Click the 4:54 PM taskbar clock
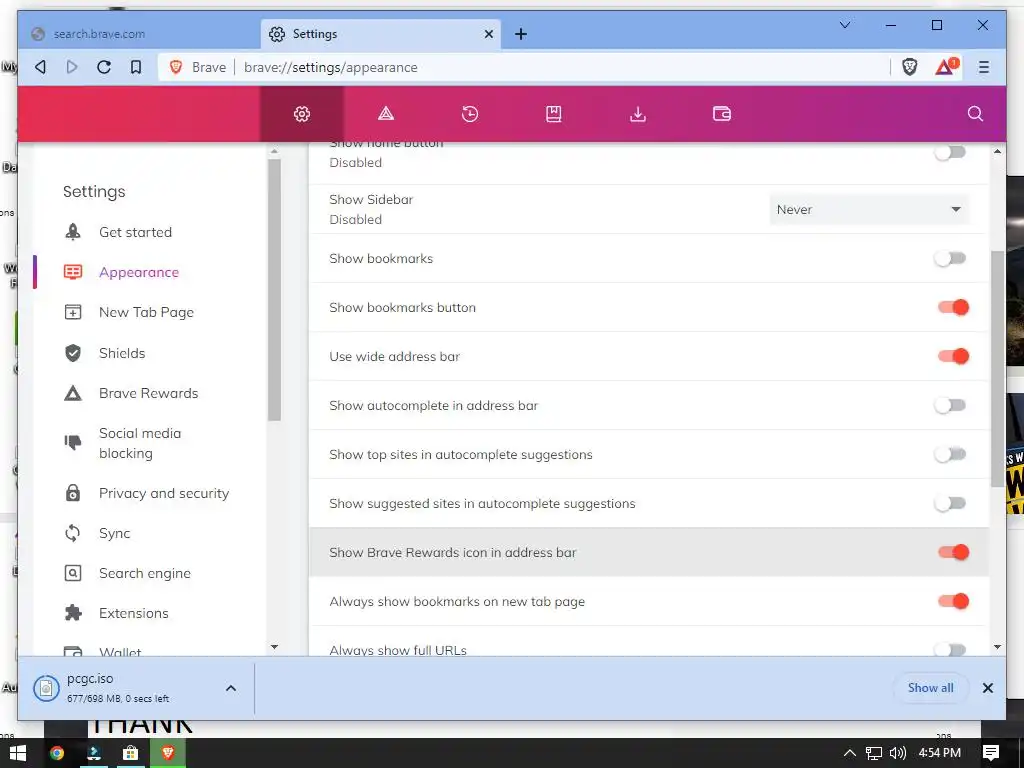The width and height of the screenshot is (1024, 768). [x=939, y=753]
